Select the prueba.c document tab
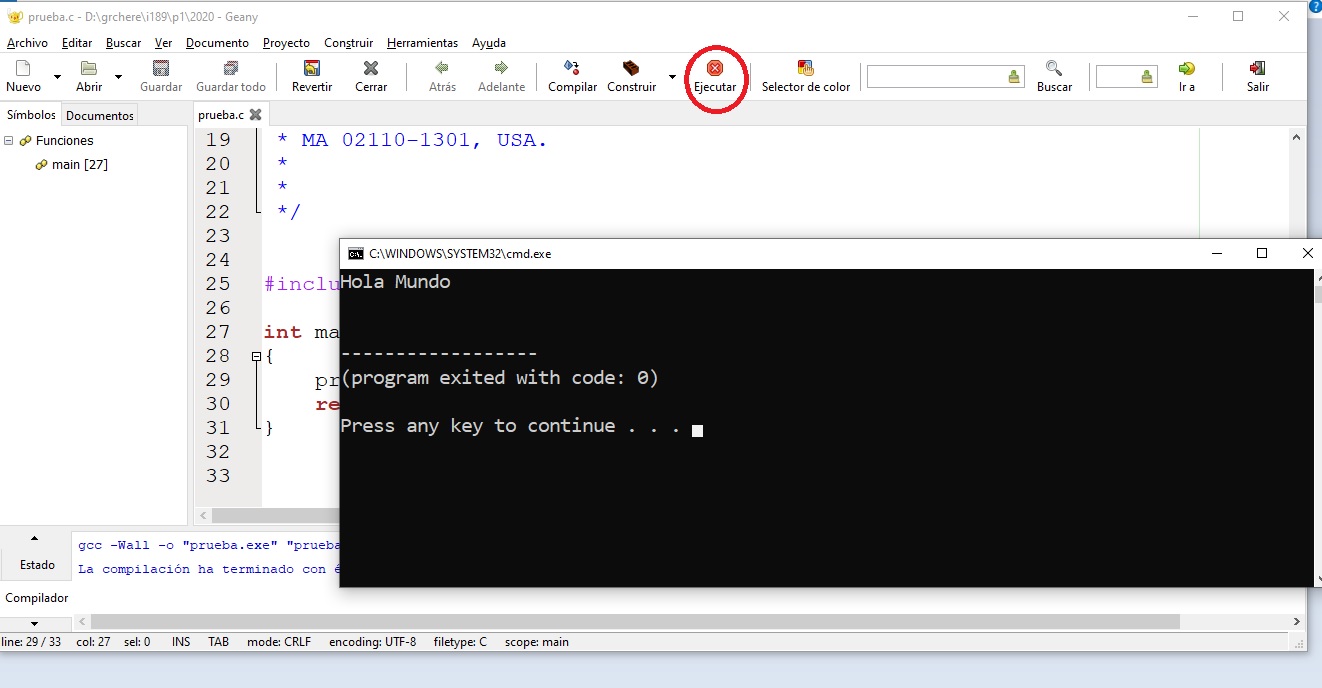The height and width of the screenshot is (688, 1322). point(221,115)
